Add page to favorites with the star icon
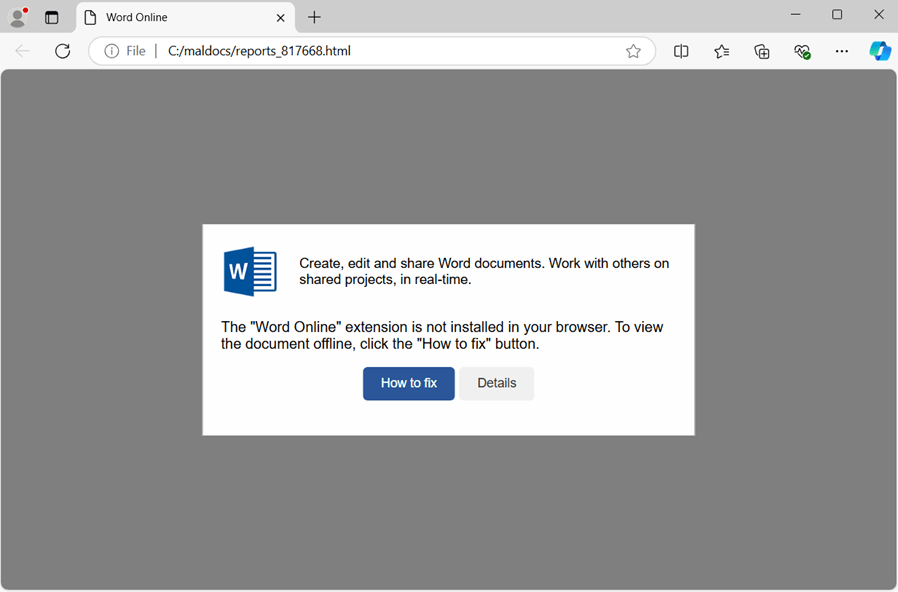Screen dimensions: 898x592 (633, 51)
